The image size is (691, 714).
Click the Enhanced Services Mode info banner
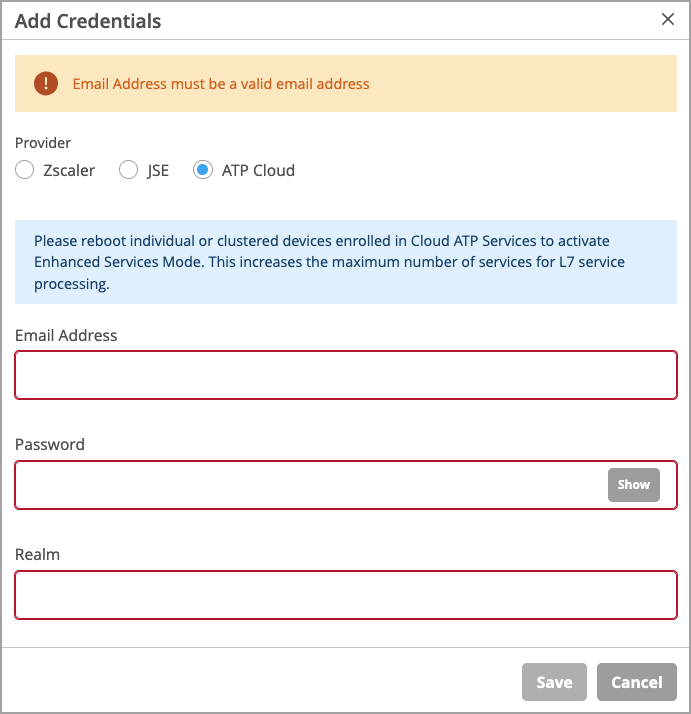(345, 262)
